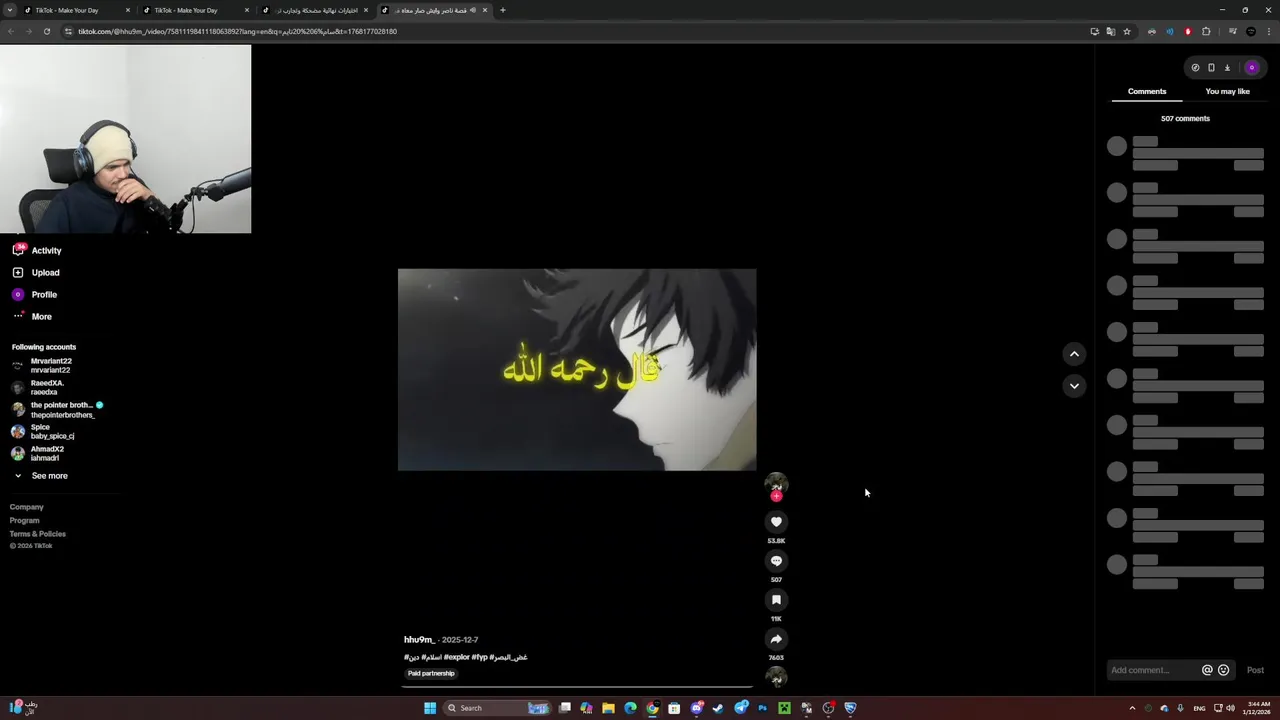Screen dimensions: 1280x720
Task: Switch to second TikTok - Make Your Day tab
Action: pyautogui.click(x=196, y=10)
